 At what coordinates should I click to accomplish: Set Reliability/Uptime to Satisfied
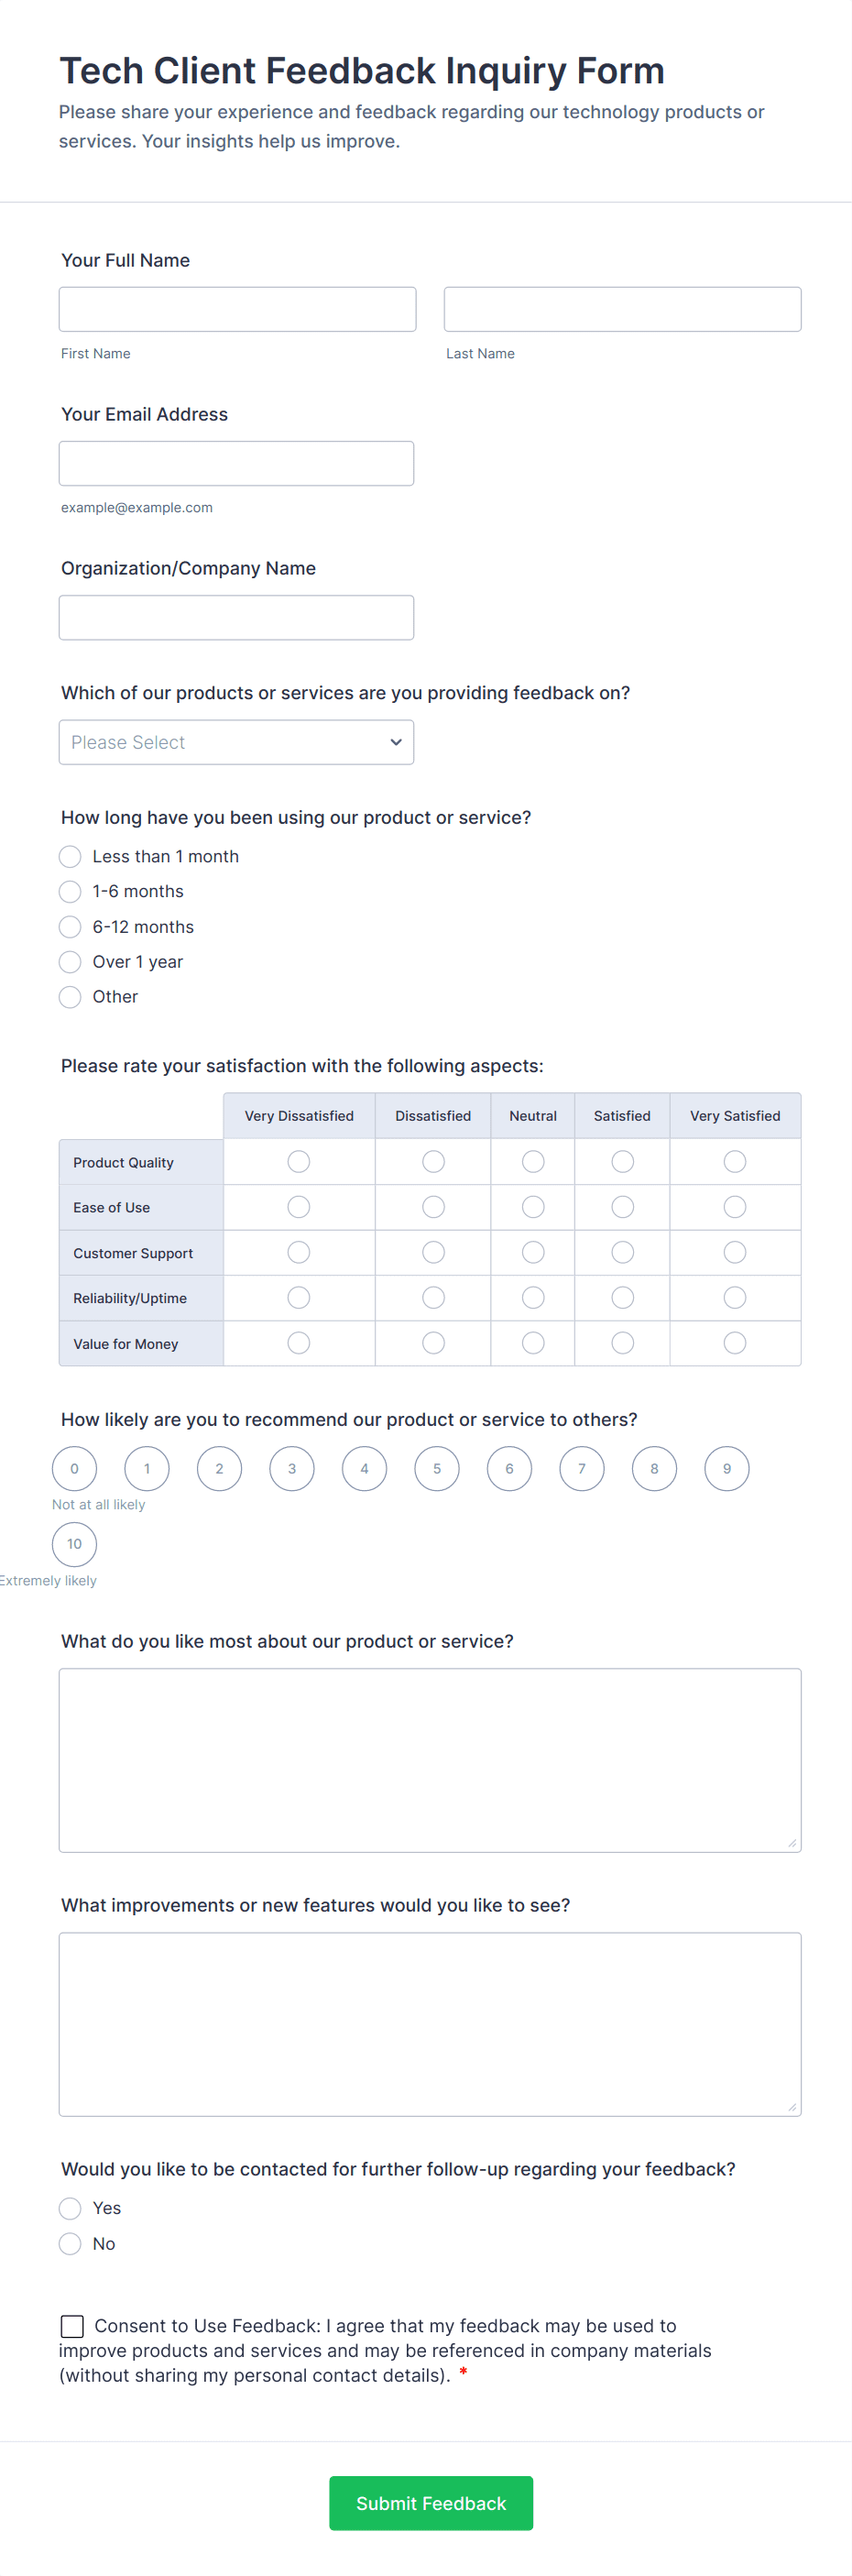point(622,1297)
